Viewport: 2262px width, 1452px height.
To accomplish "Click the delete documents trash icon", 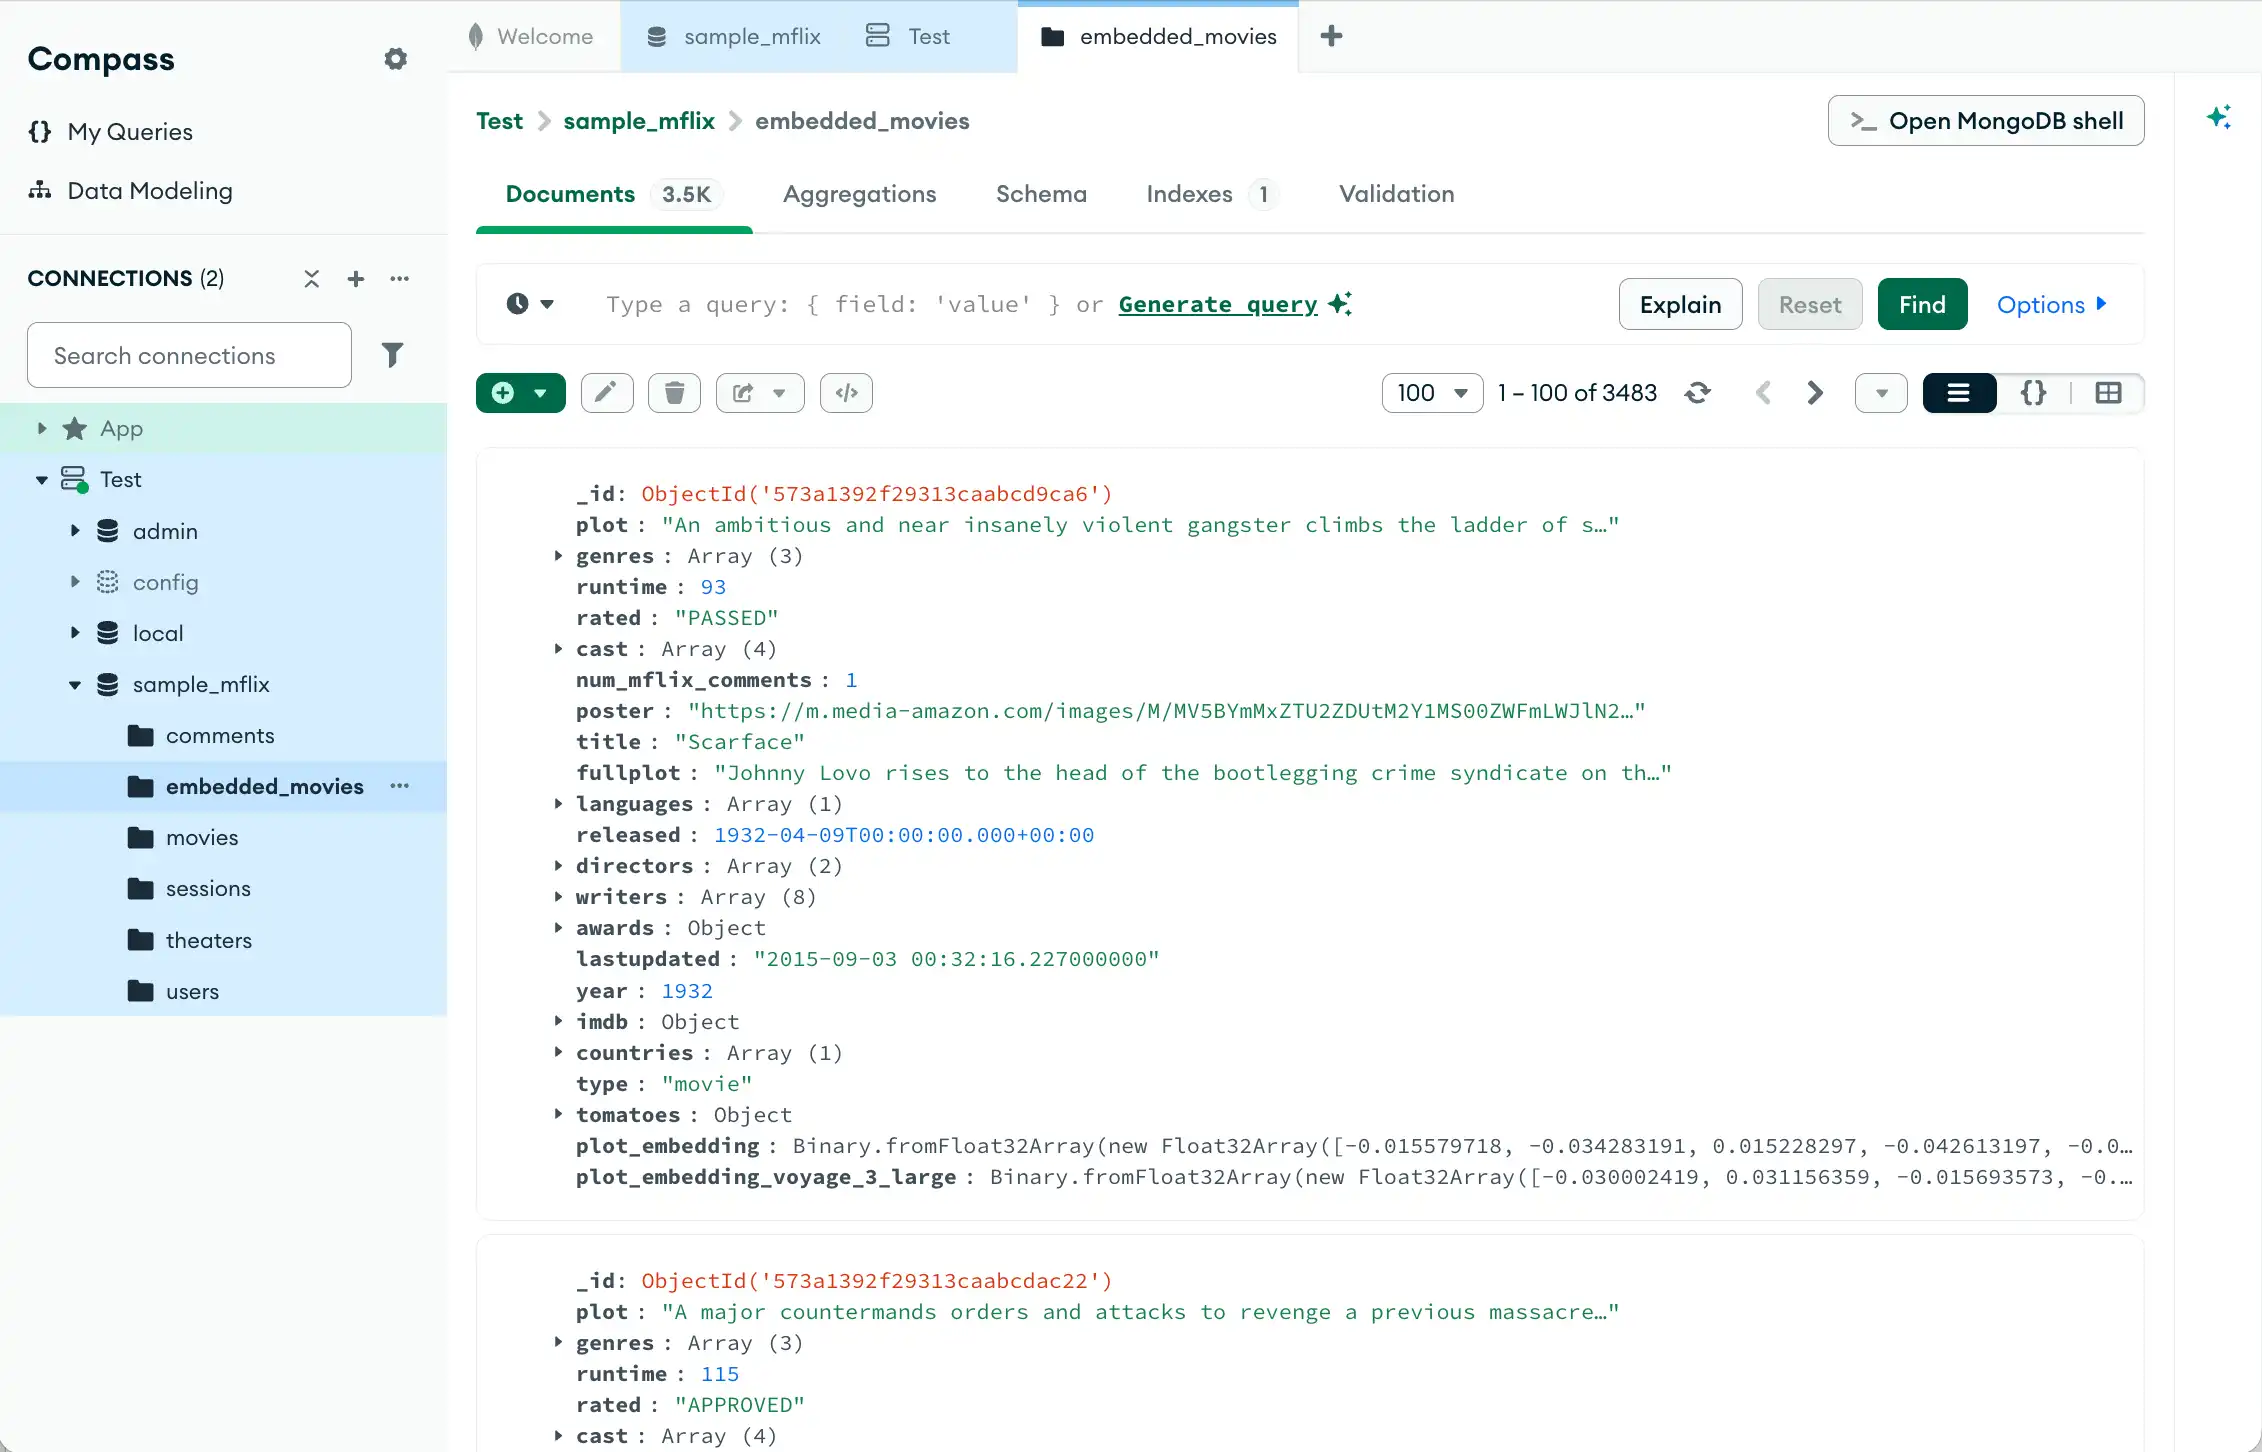I will (x=674, y=393).
